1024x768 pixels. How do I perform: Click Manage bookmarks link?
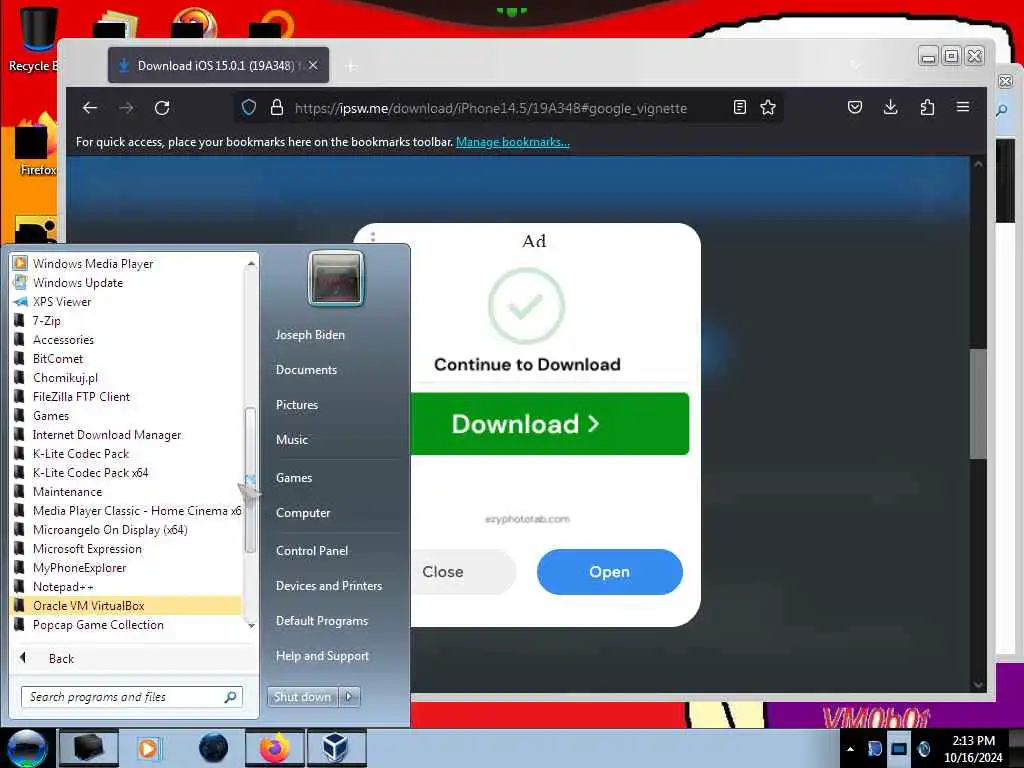tap(513, 142)
